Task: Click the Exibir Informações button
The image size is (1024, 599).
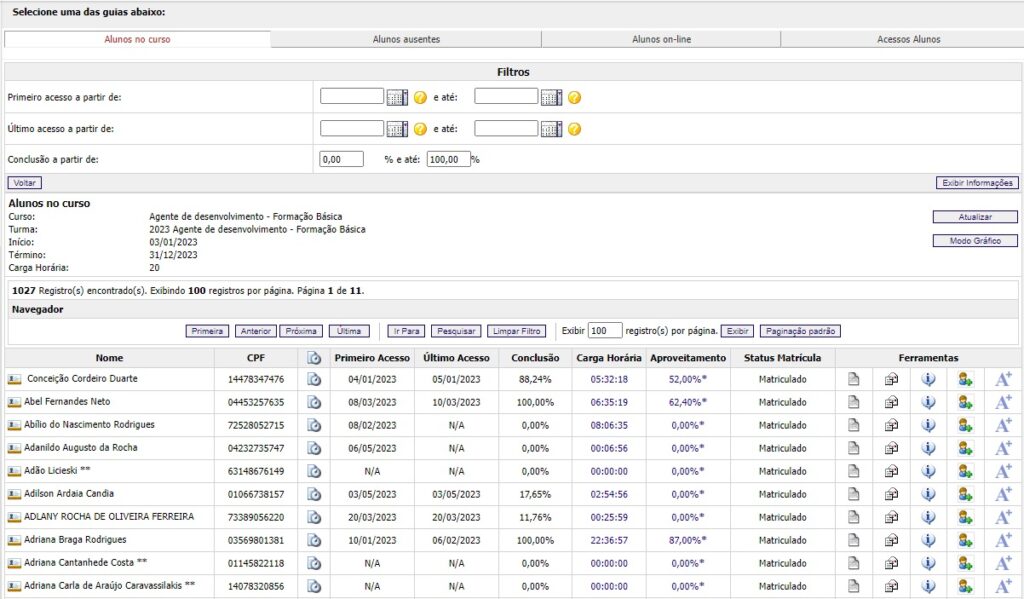Action: click(x=976, y=183)
